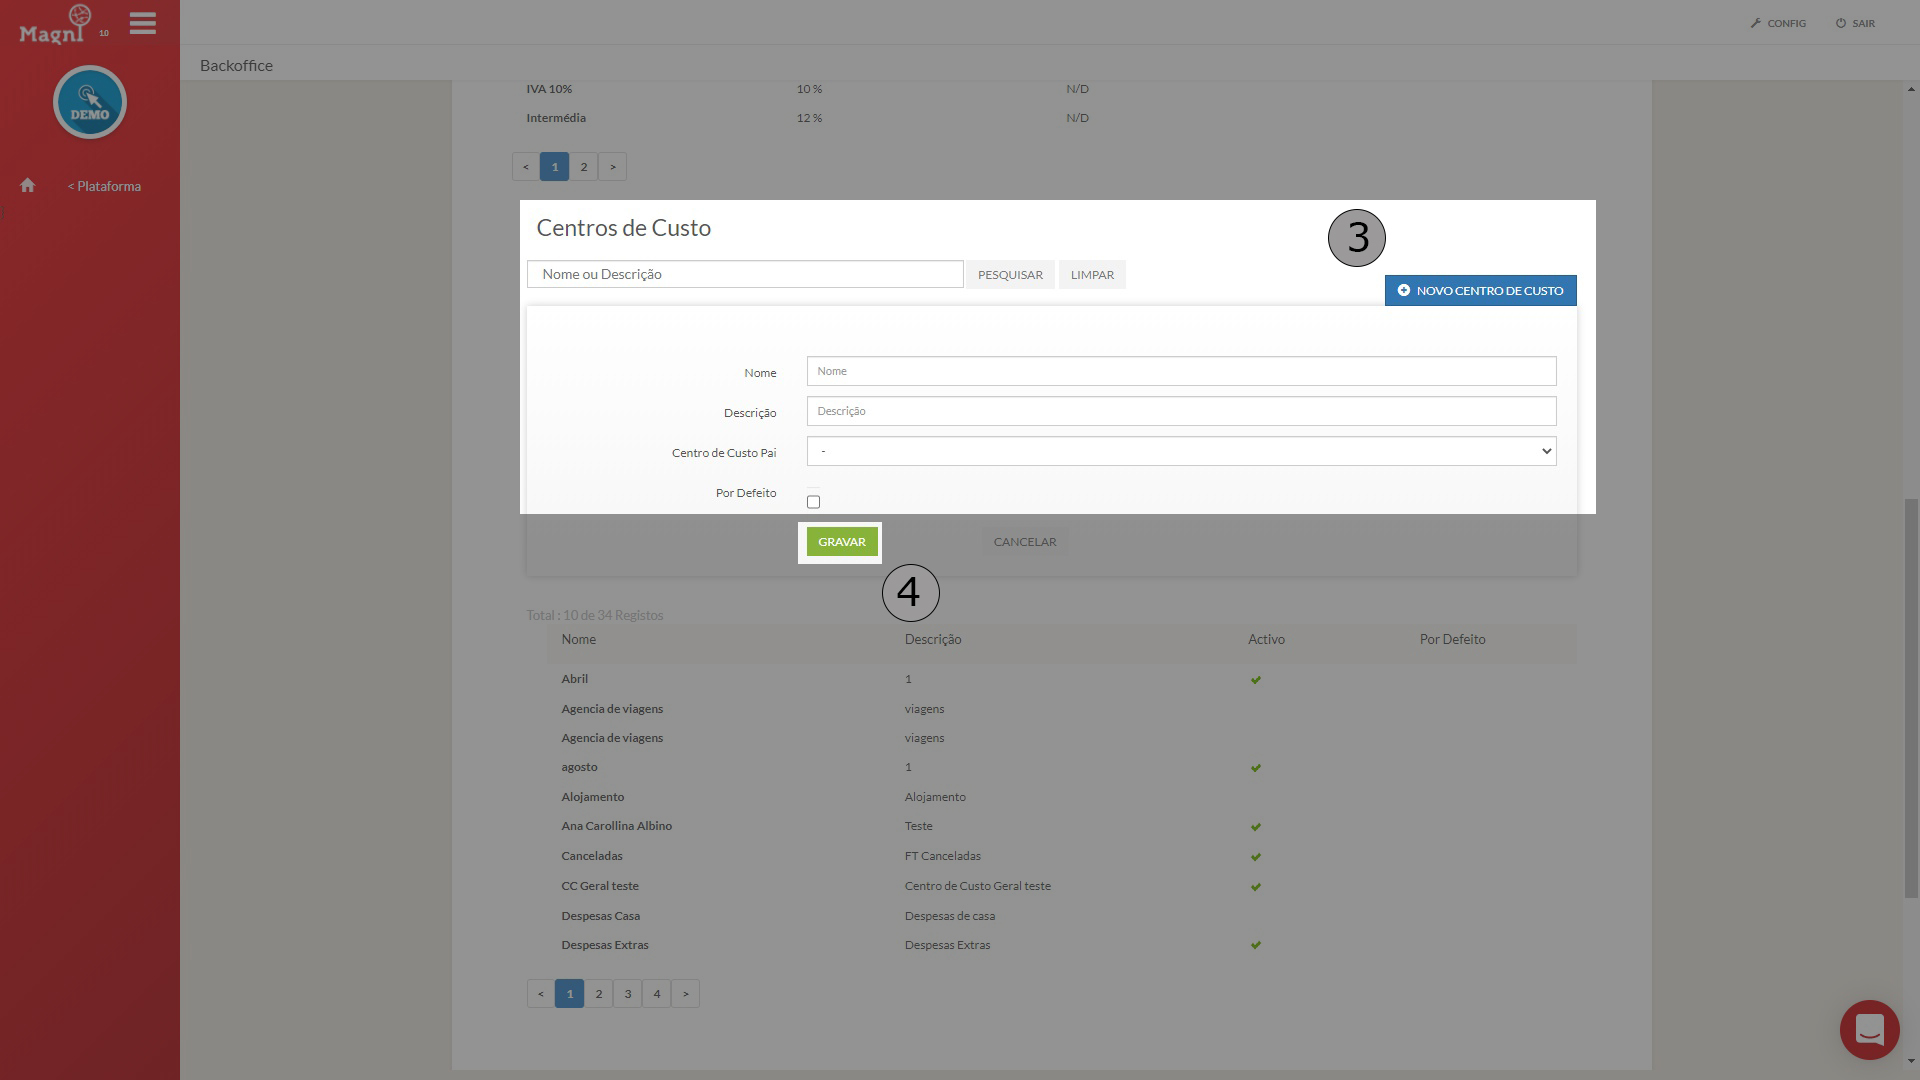Viewport: 1920px width, 1080px height.
Task: Click next arrow in cost centers pagination
Action: tap(685, 993)
